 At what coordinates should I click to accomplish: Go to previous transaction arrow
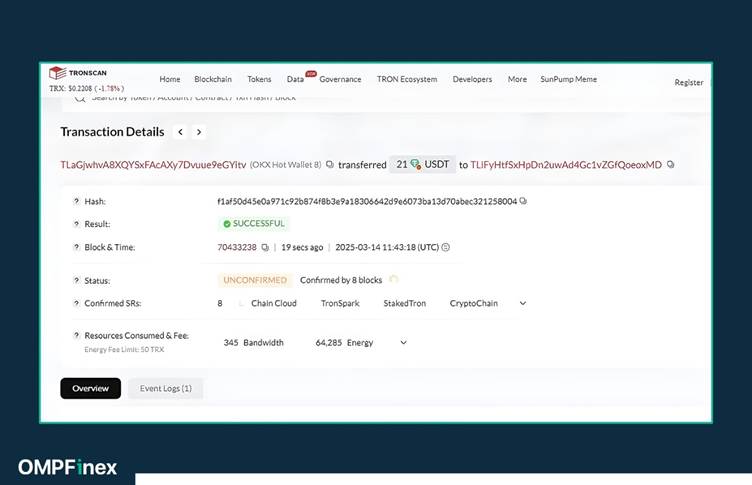click(x=180, y=132)
